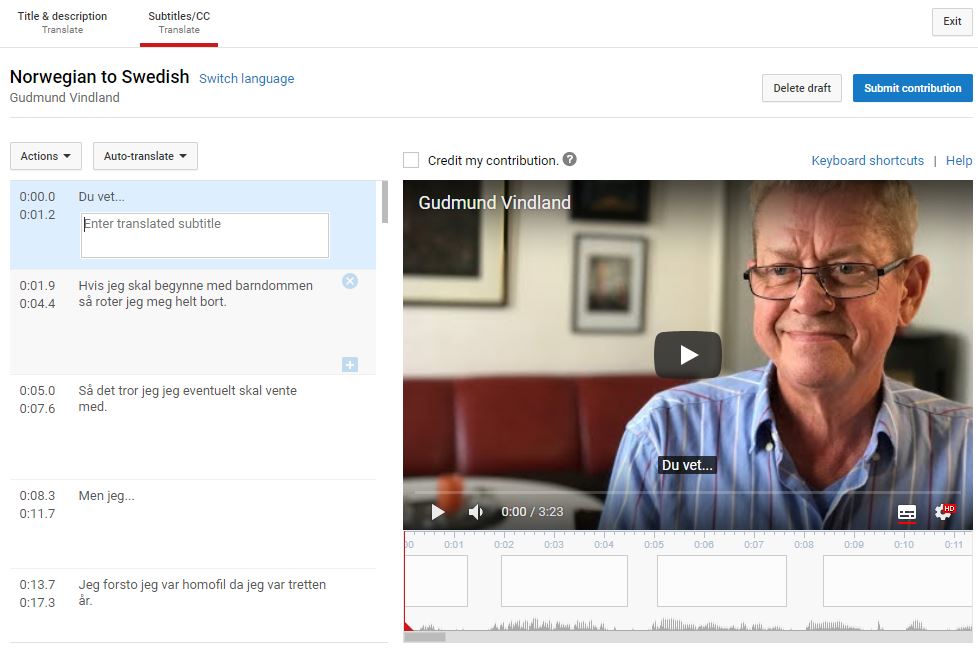Image resolution: width=978 pixels, height=648 pixels.
Task: Switch to Title & description tab
Action: click(x=62, y=22)
